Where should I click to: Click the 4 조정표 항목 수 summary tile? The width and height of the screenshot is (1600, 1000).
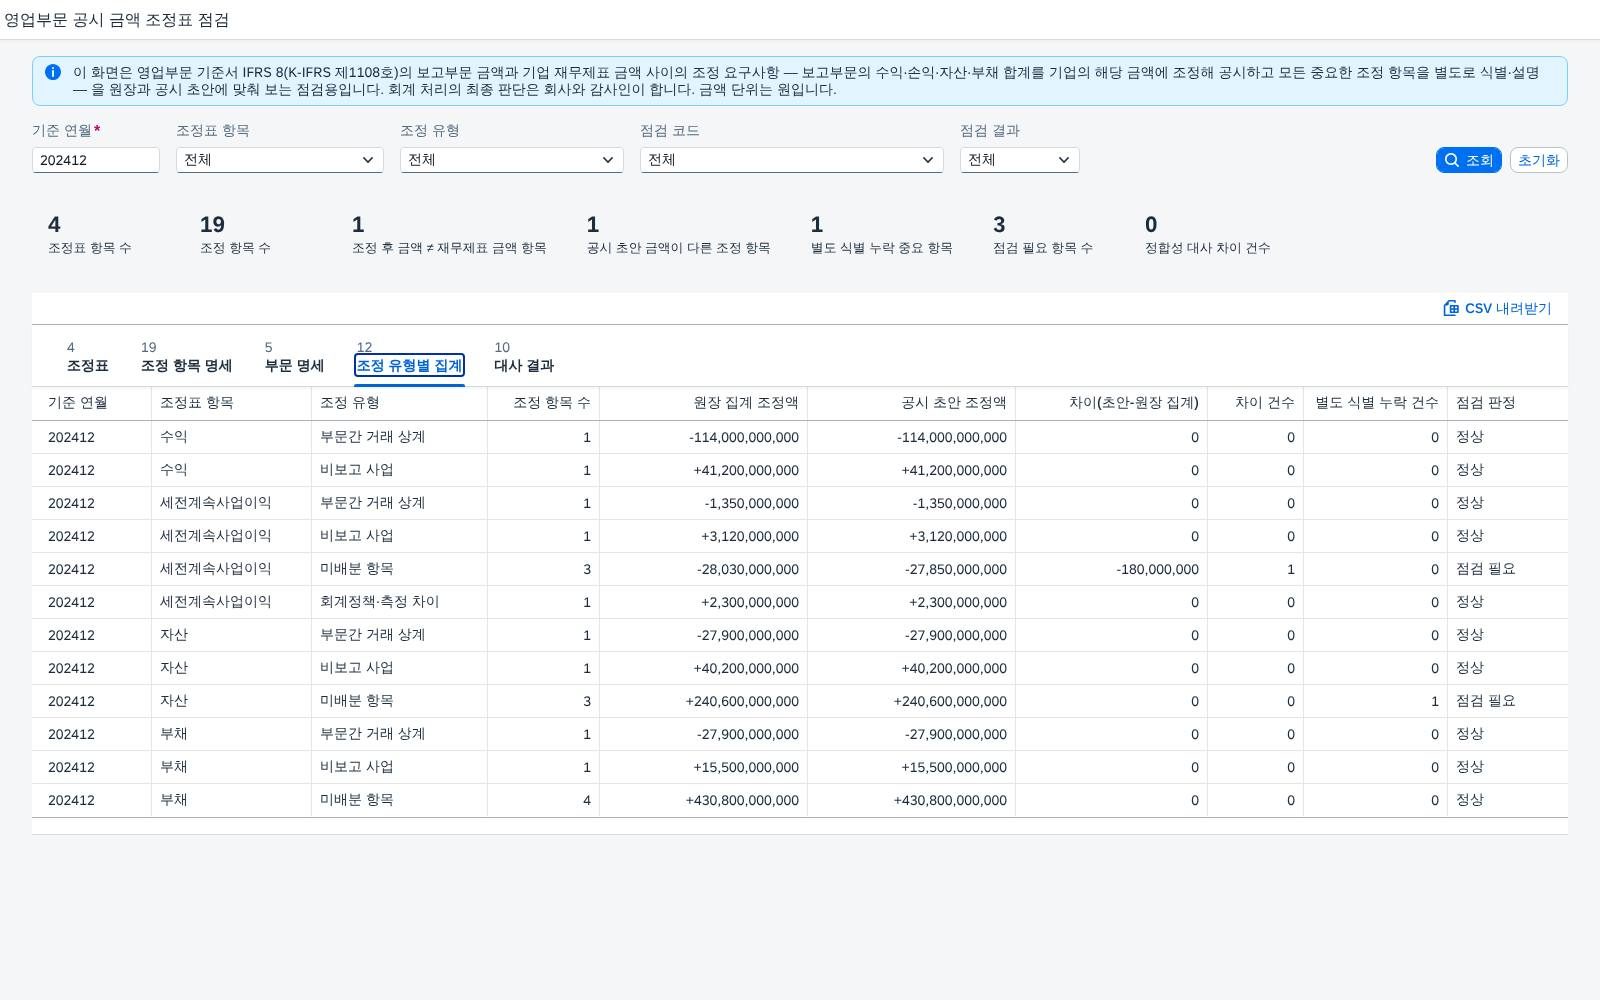(90, 234)
